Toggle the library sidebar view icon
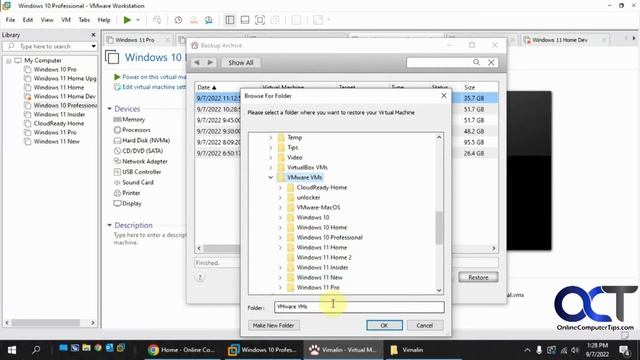 [230, 20]
